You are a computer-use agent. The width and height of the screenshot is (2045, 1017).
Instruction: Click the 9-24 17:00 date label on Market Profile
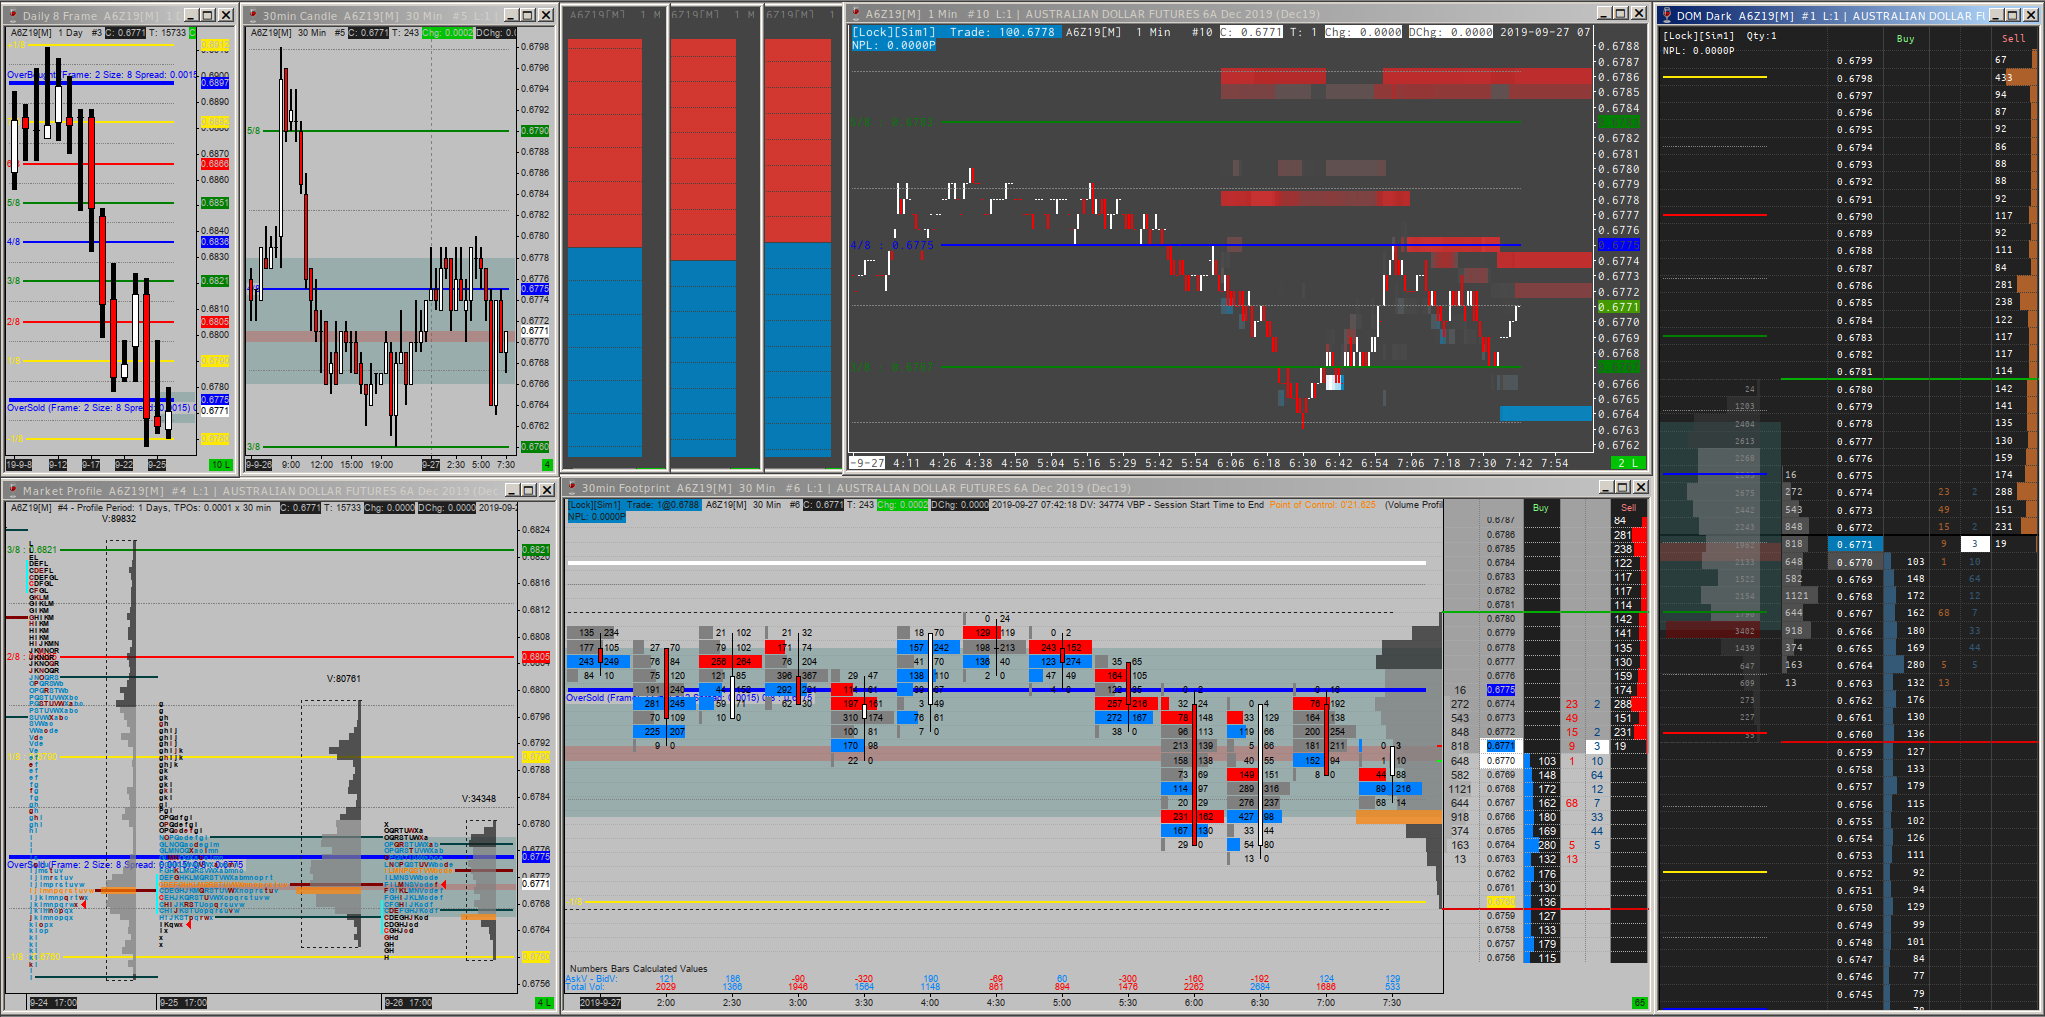(54, 1002)
